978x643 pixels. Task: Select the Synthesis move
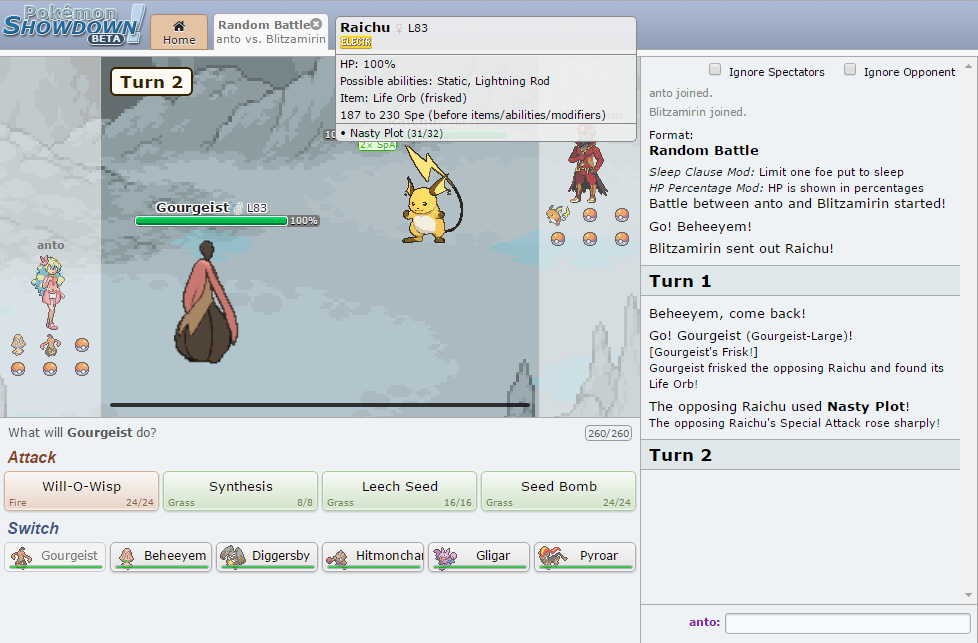click(241, 491)
